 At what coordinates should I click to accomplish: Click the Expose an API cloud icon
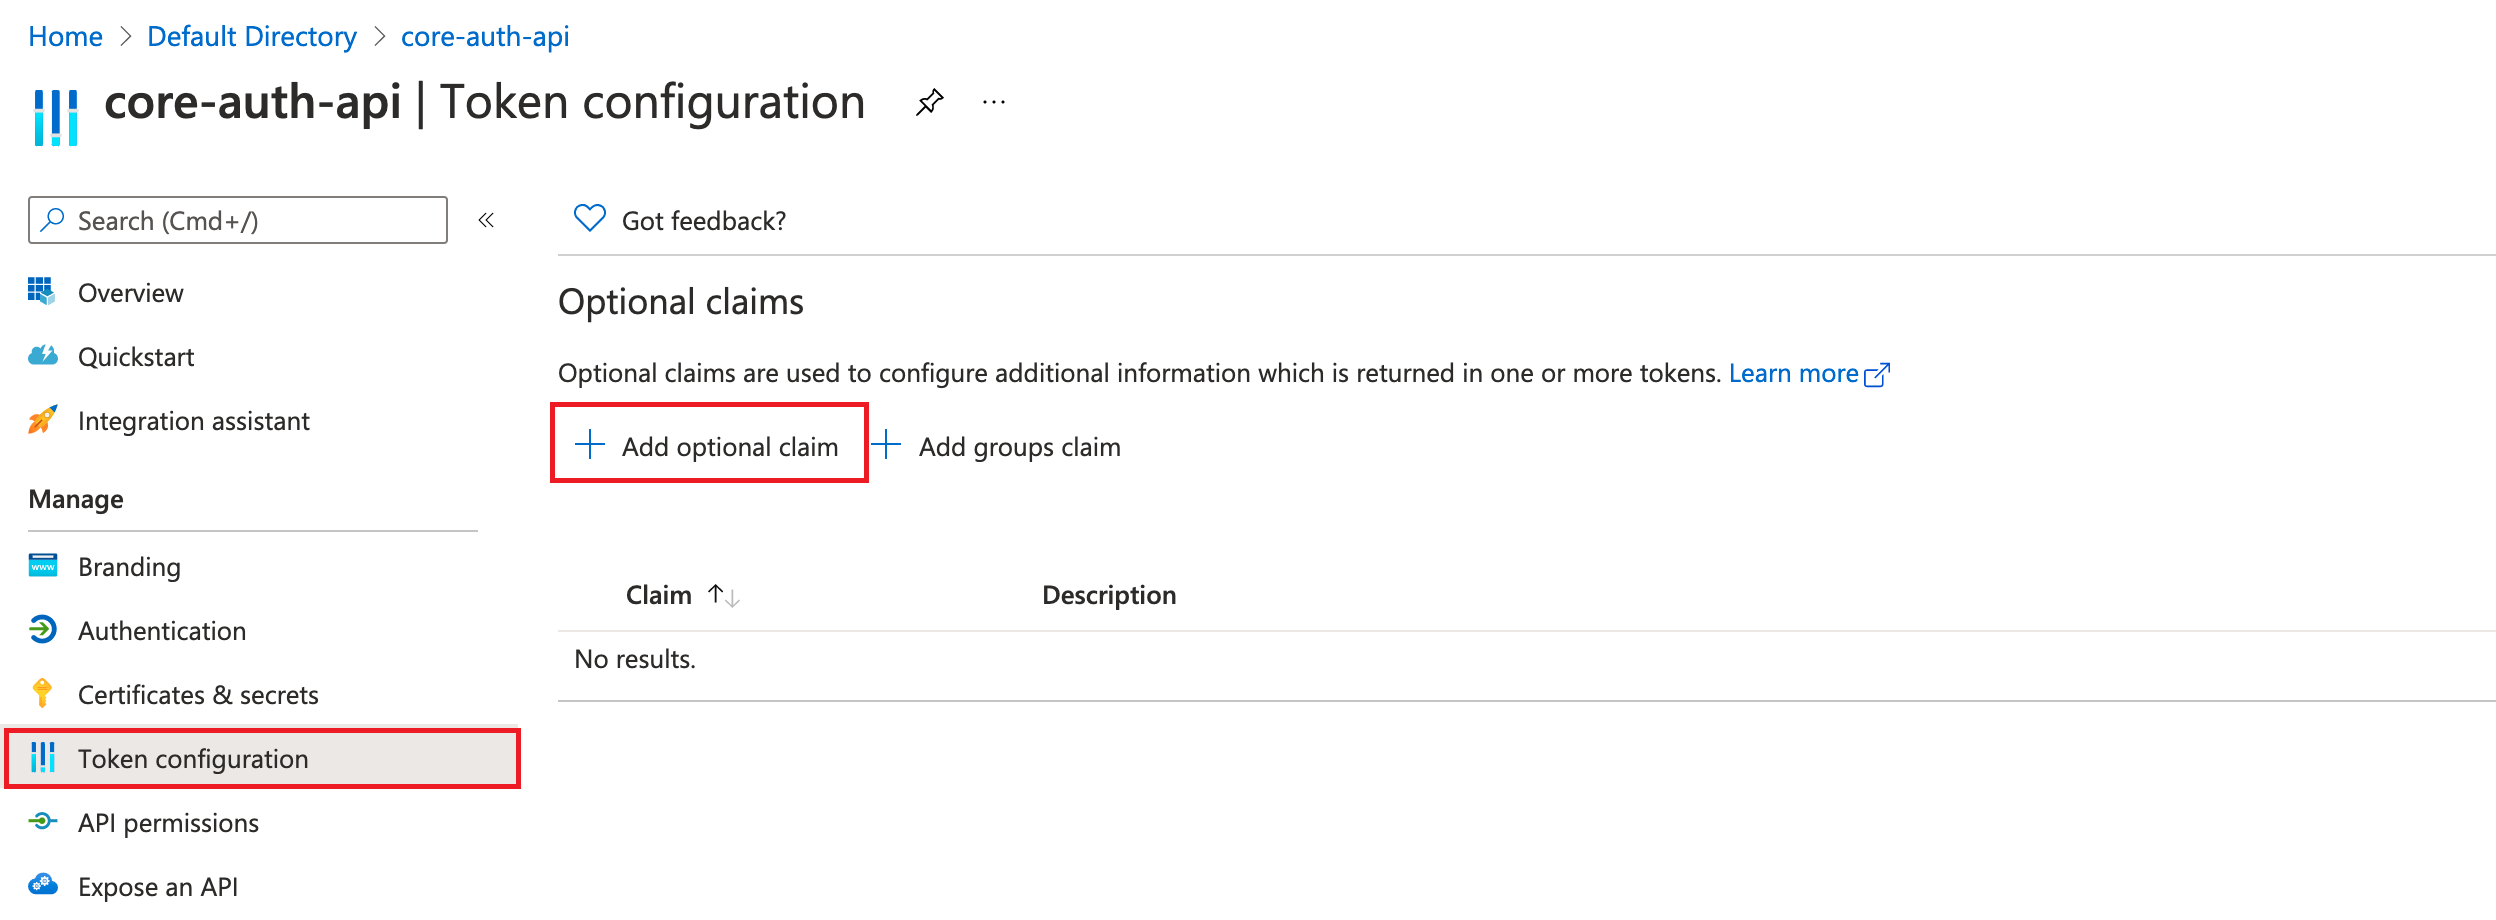click(42, 885)
